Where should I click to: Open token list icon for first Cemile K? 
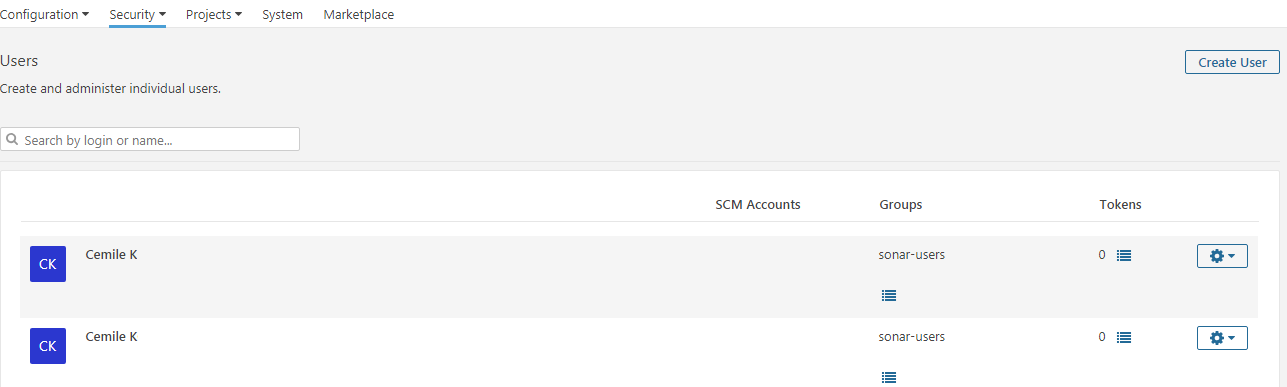click(1124, 255)
